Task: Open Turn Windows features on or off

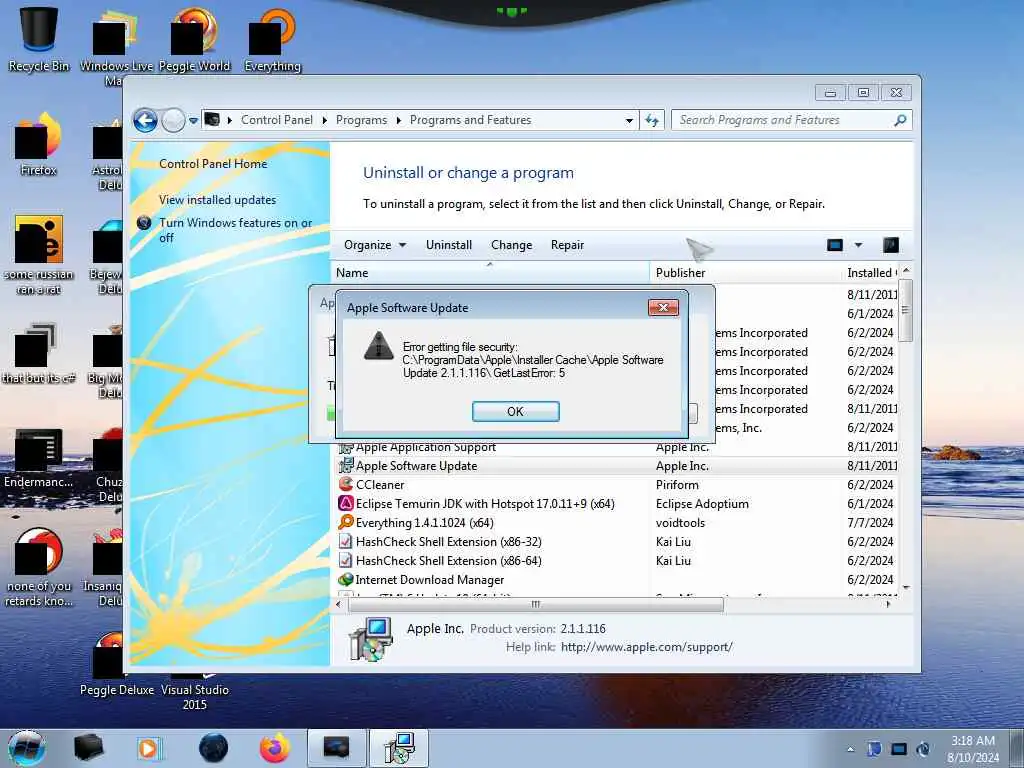Action: pyautogui.click(x=235, y=230)
